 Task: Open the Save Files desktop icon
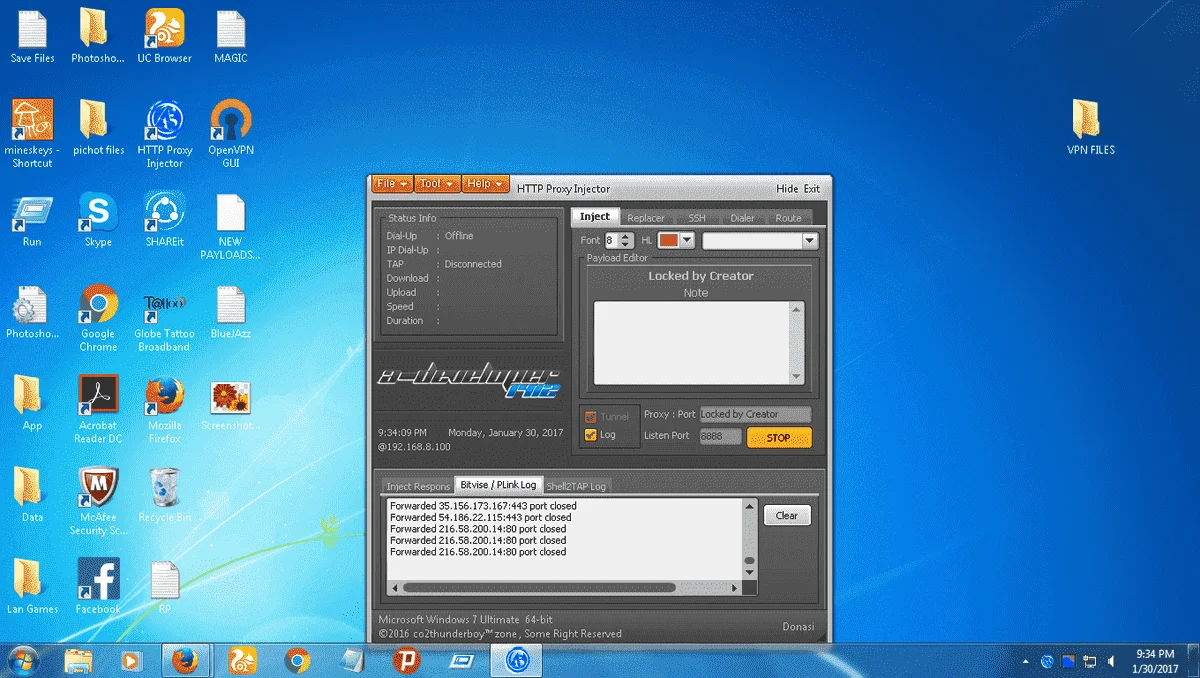(x=32, y=37)
